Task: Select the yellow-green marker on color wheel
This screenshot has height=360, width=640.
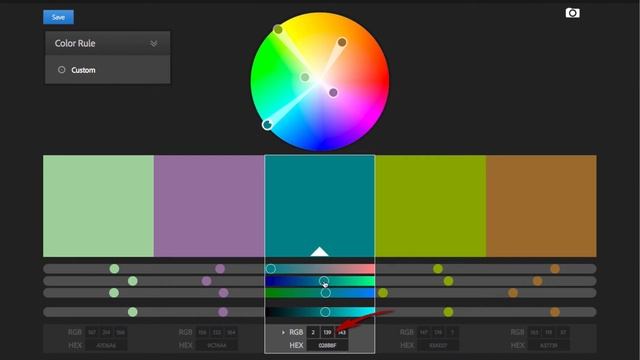Action: pyautogui.click(x=278, y=29)
